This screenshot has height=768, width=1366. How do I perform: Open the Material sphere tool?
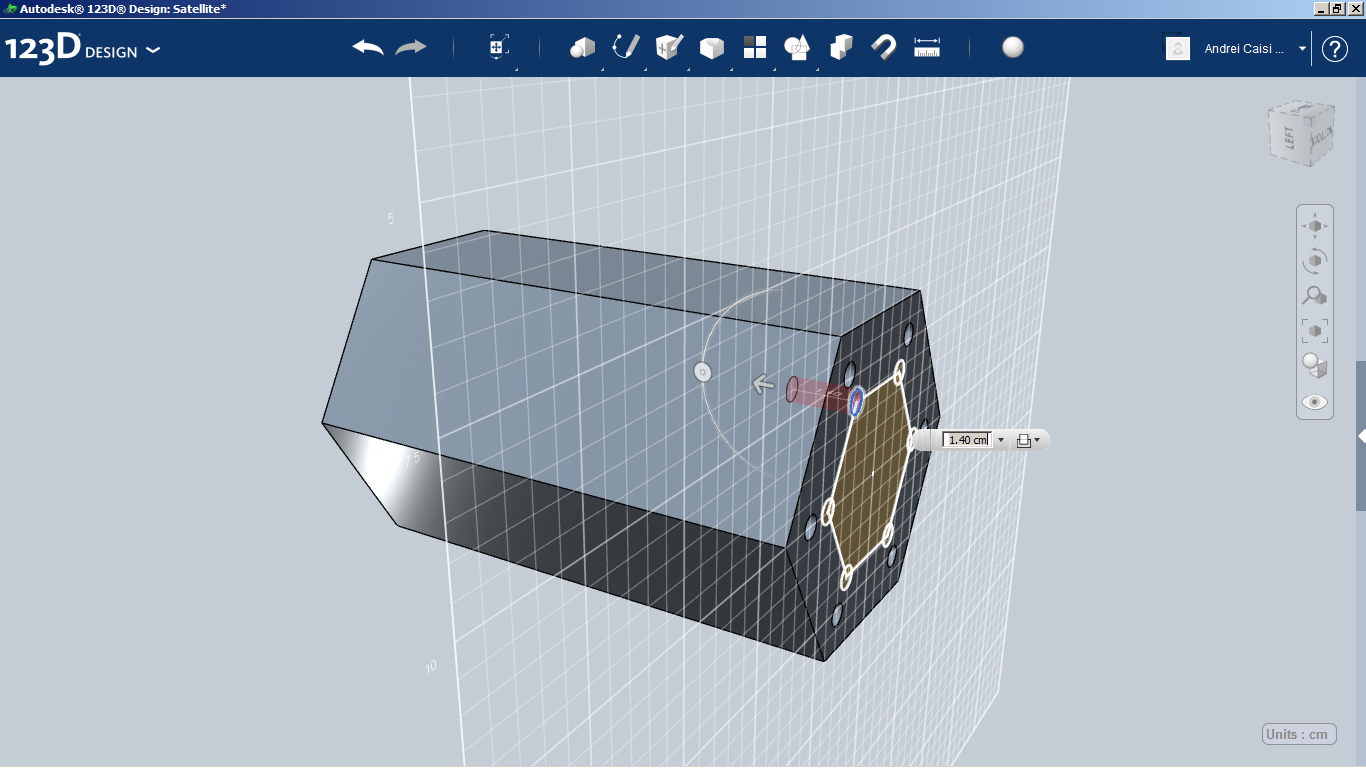coord(1013,47)
